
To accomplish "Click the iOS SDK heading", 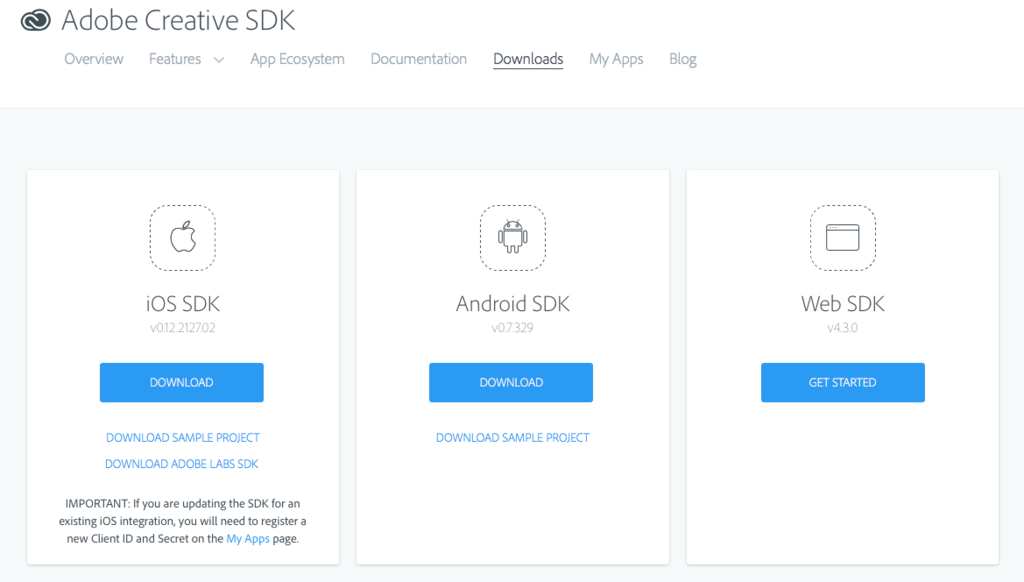I will pyautogui.click(x=183, y=304).
